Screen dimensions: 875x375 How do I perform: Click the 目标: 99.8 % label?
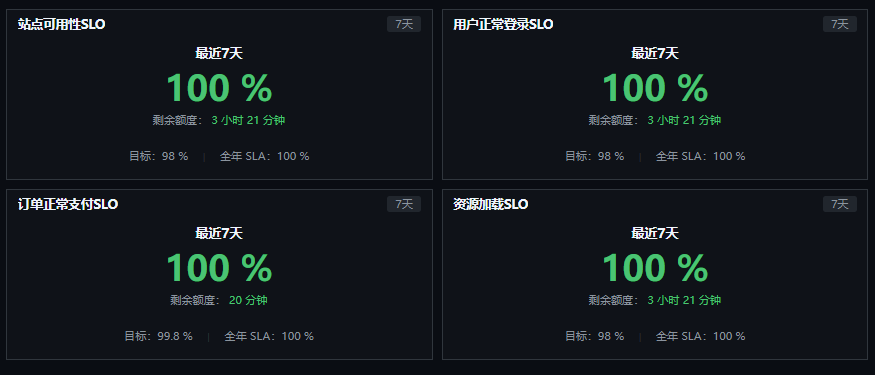(158, 336)
